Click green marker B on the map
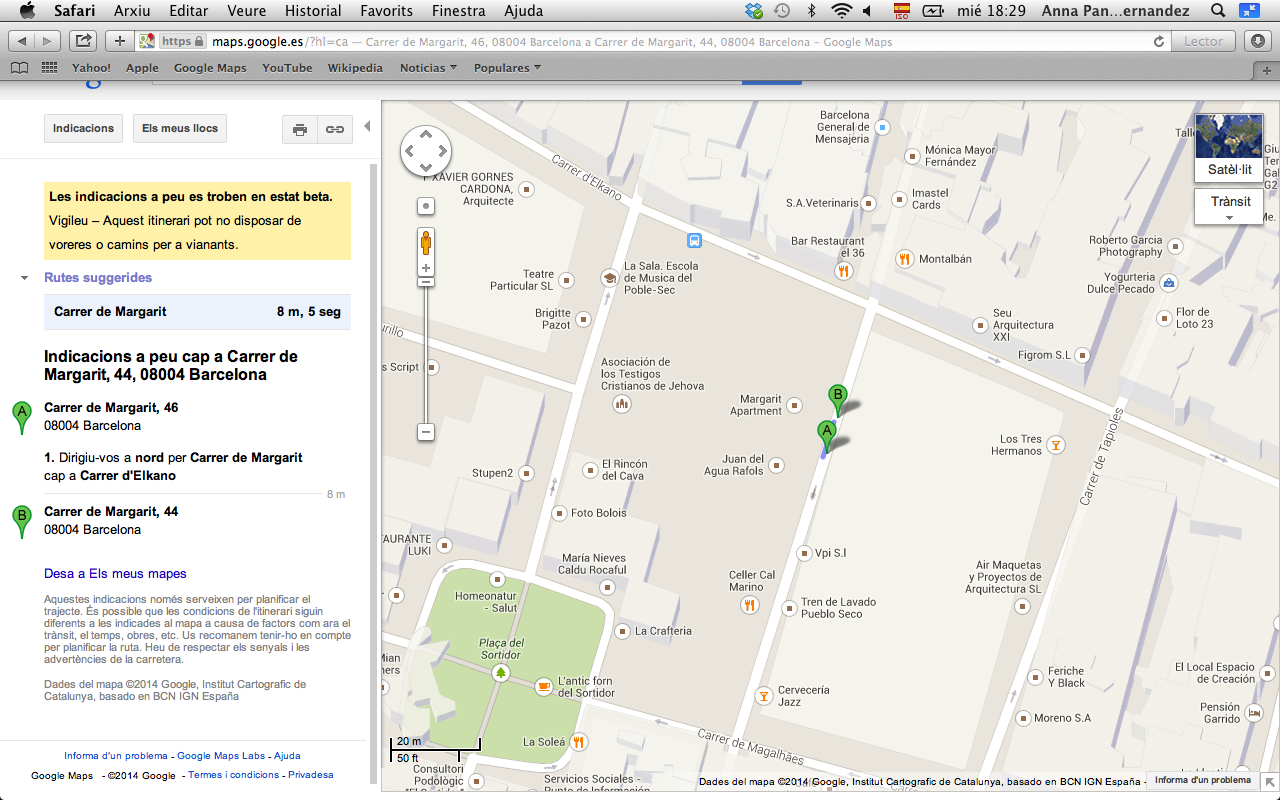This screenshot has width=1280, height=800. point(838,396)
